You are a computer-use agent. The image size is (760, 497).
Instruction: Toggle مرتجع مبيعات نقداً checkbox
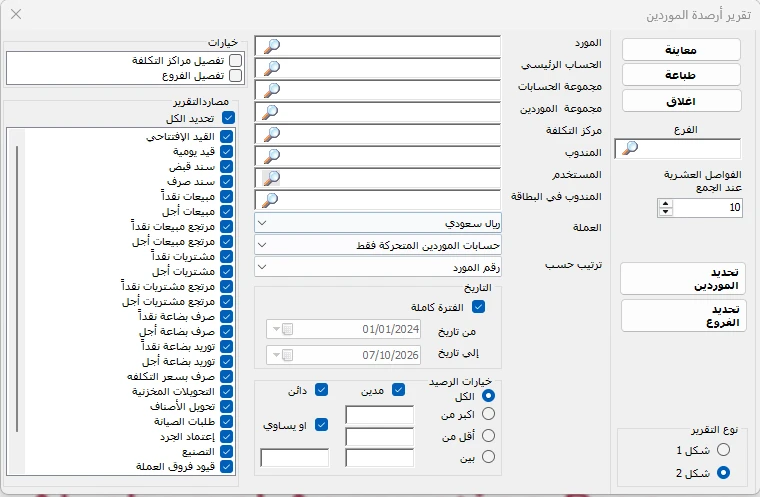(x=226, y=227)
